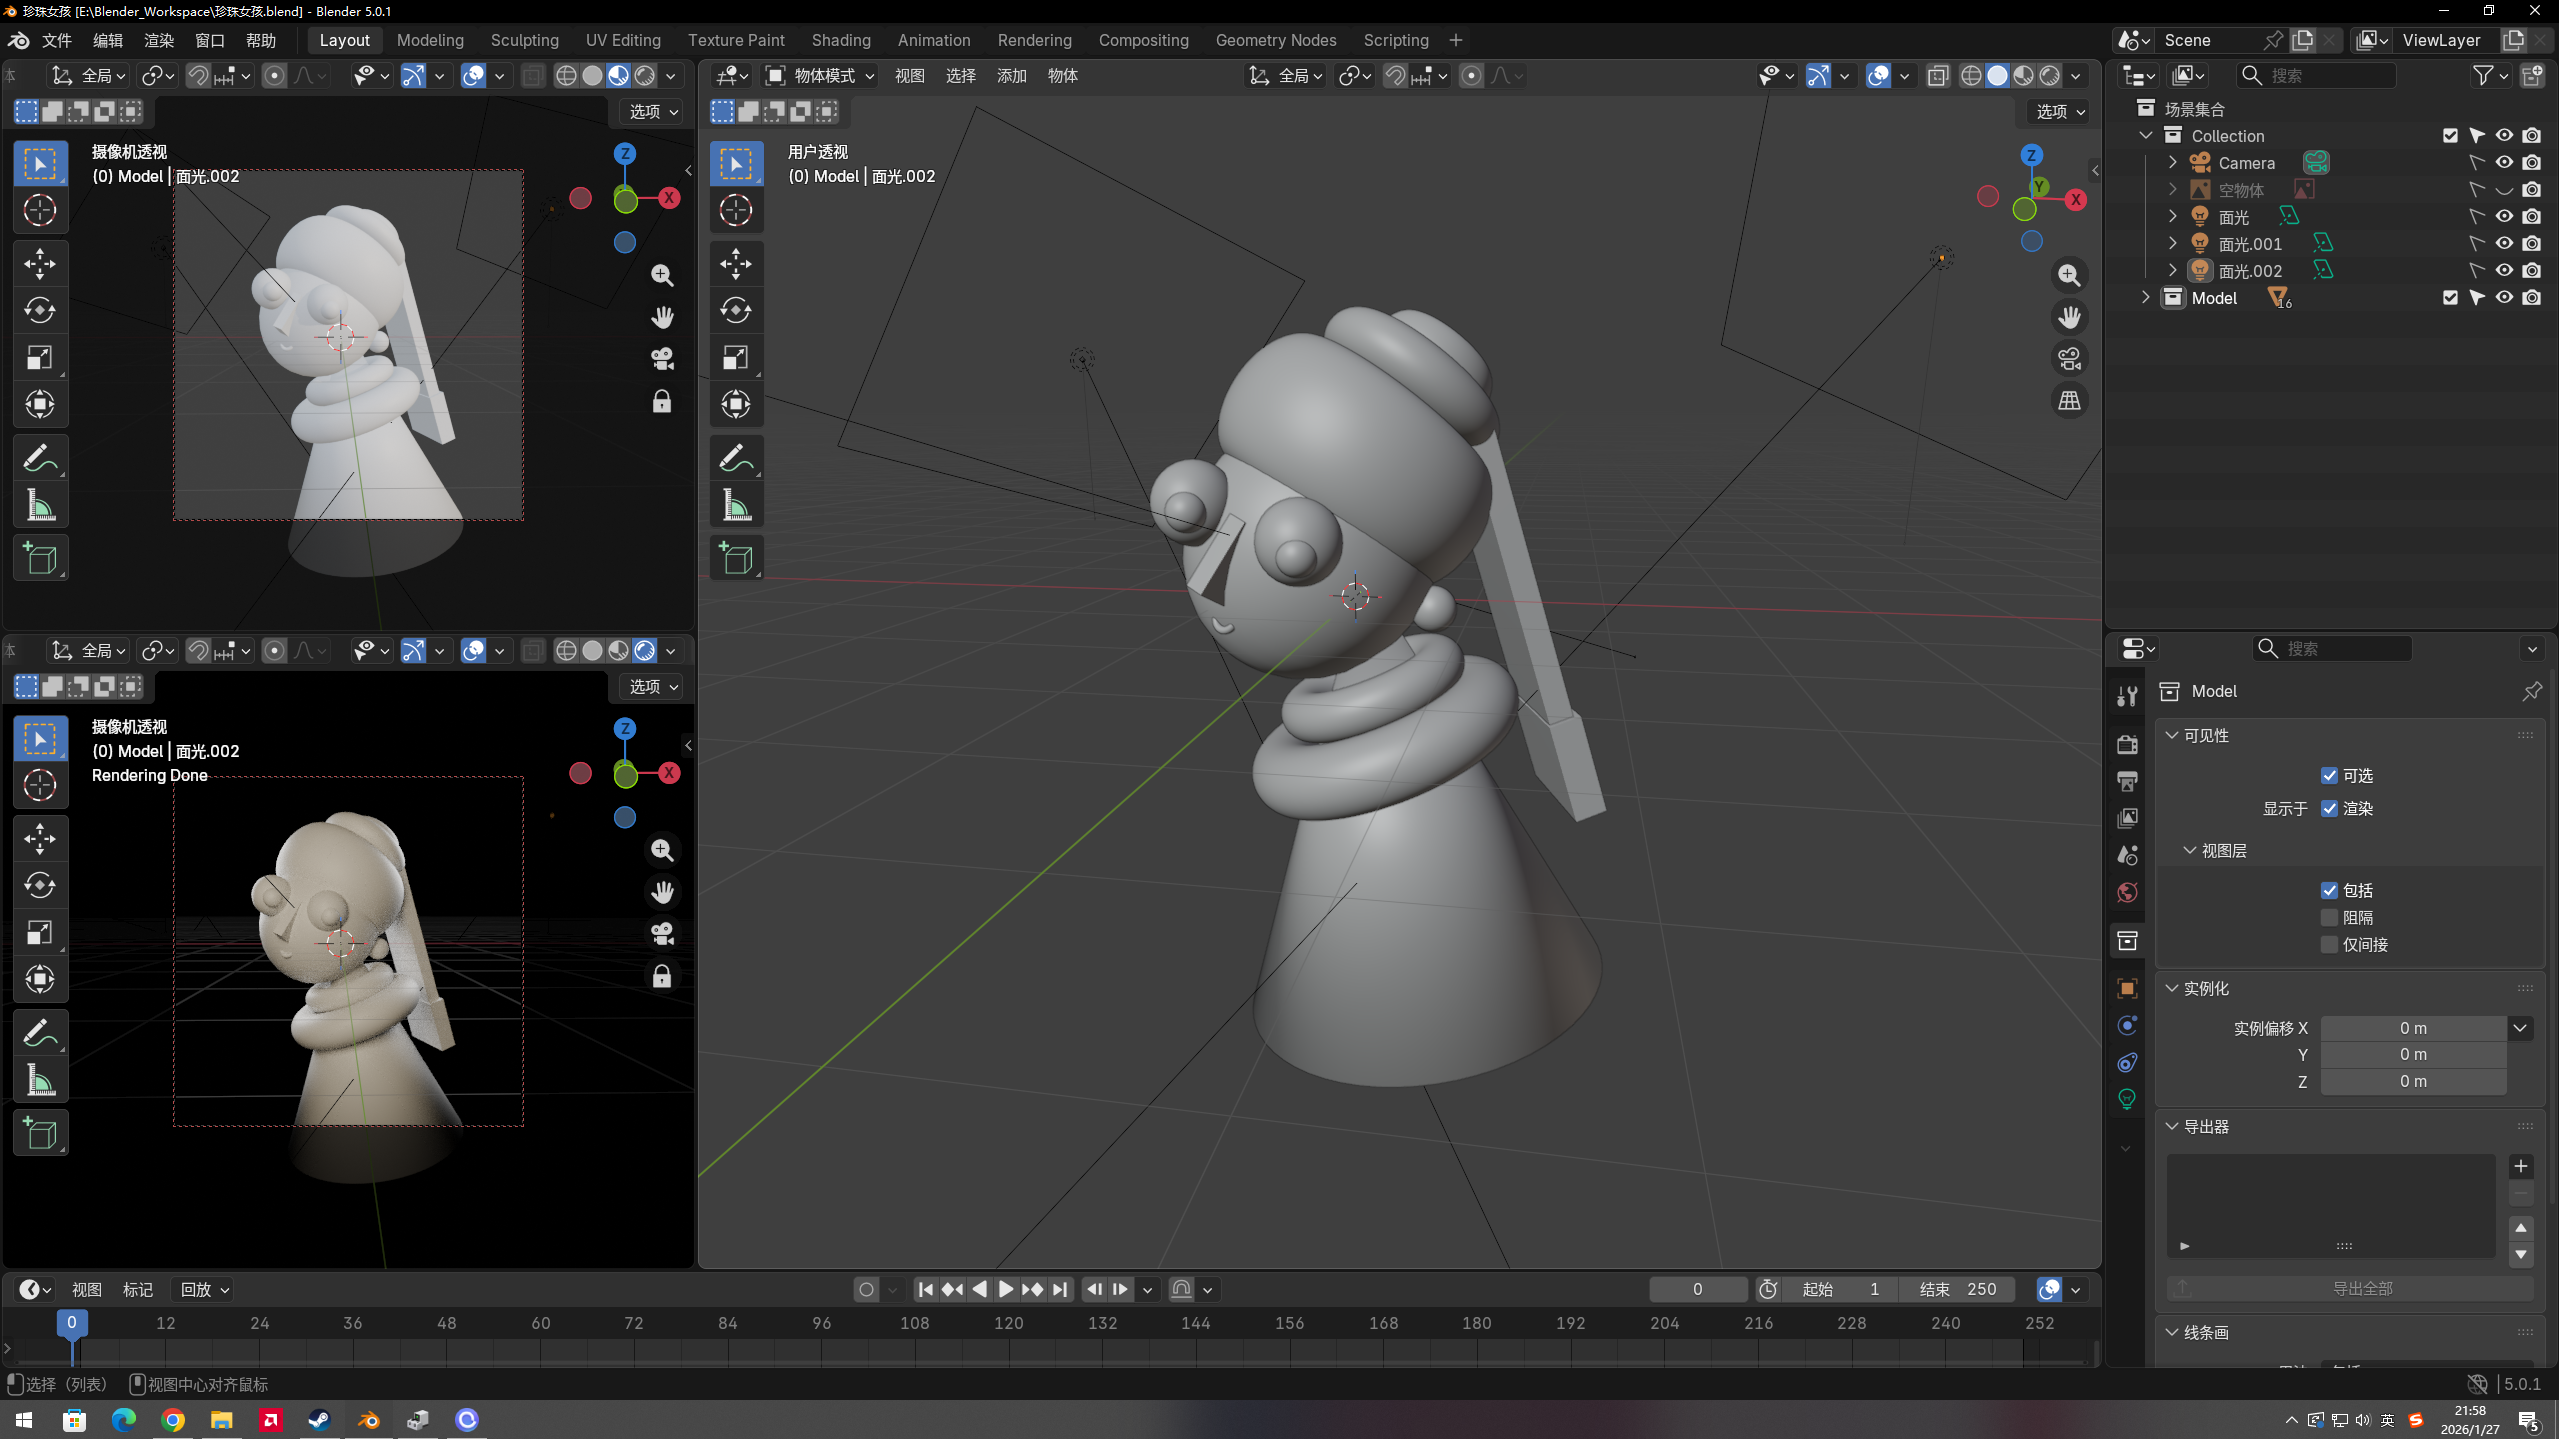Viewport: 2559px width, 1439px height.
Task: Select the Annotate tool in main viewport
Action: click(x=736, y=459)
